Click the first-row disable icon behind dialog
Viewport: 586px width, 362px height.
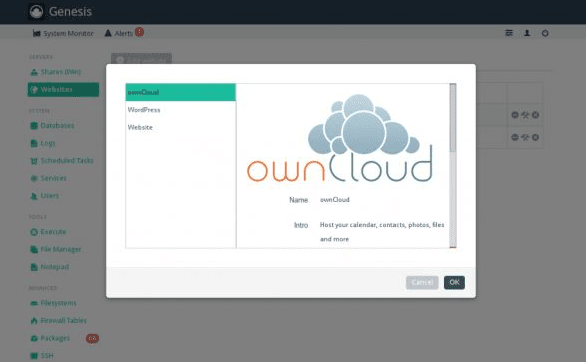515,115
